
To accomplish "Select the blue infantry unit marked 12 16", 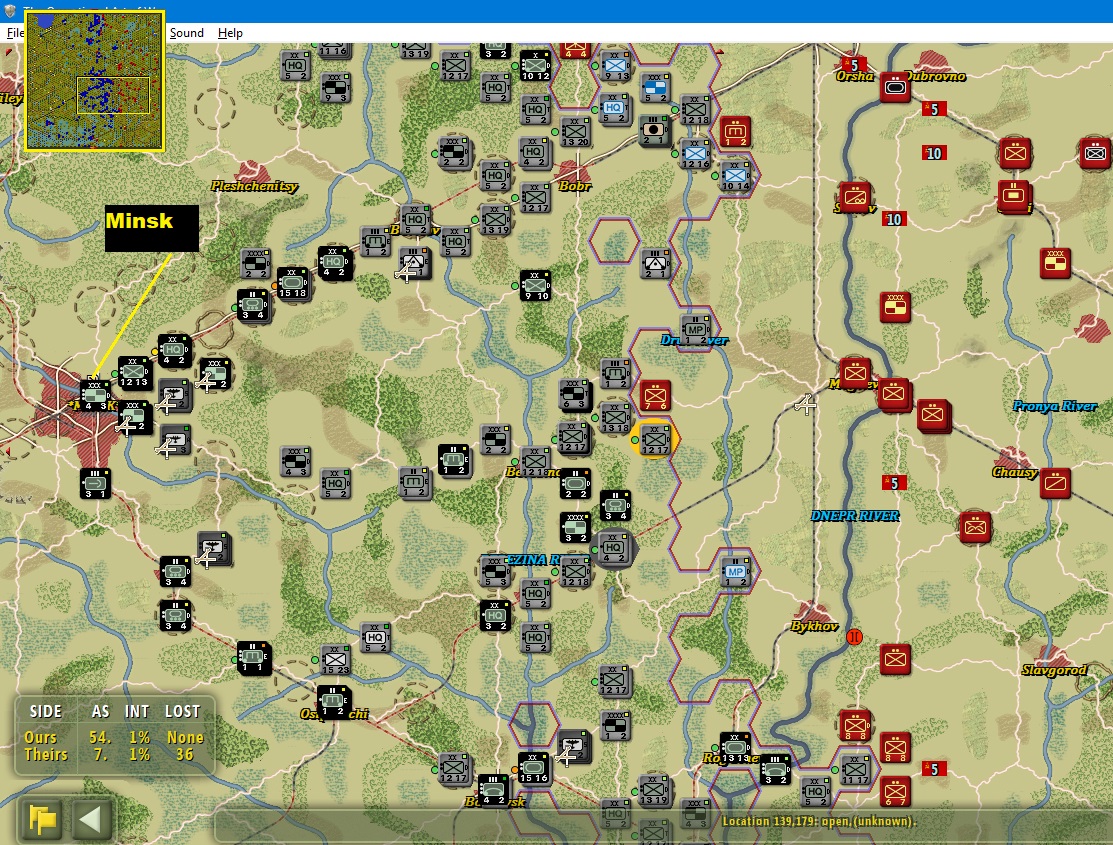I will pyautogui.click(x=695, y=153).
